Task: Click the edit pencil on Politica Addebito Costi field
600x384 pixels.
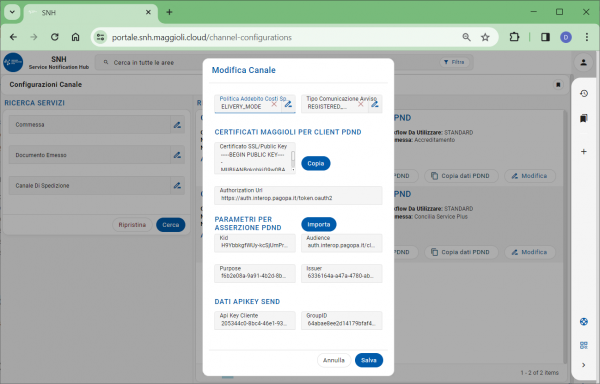Action: (288, 104)
